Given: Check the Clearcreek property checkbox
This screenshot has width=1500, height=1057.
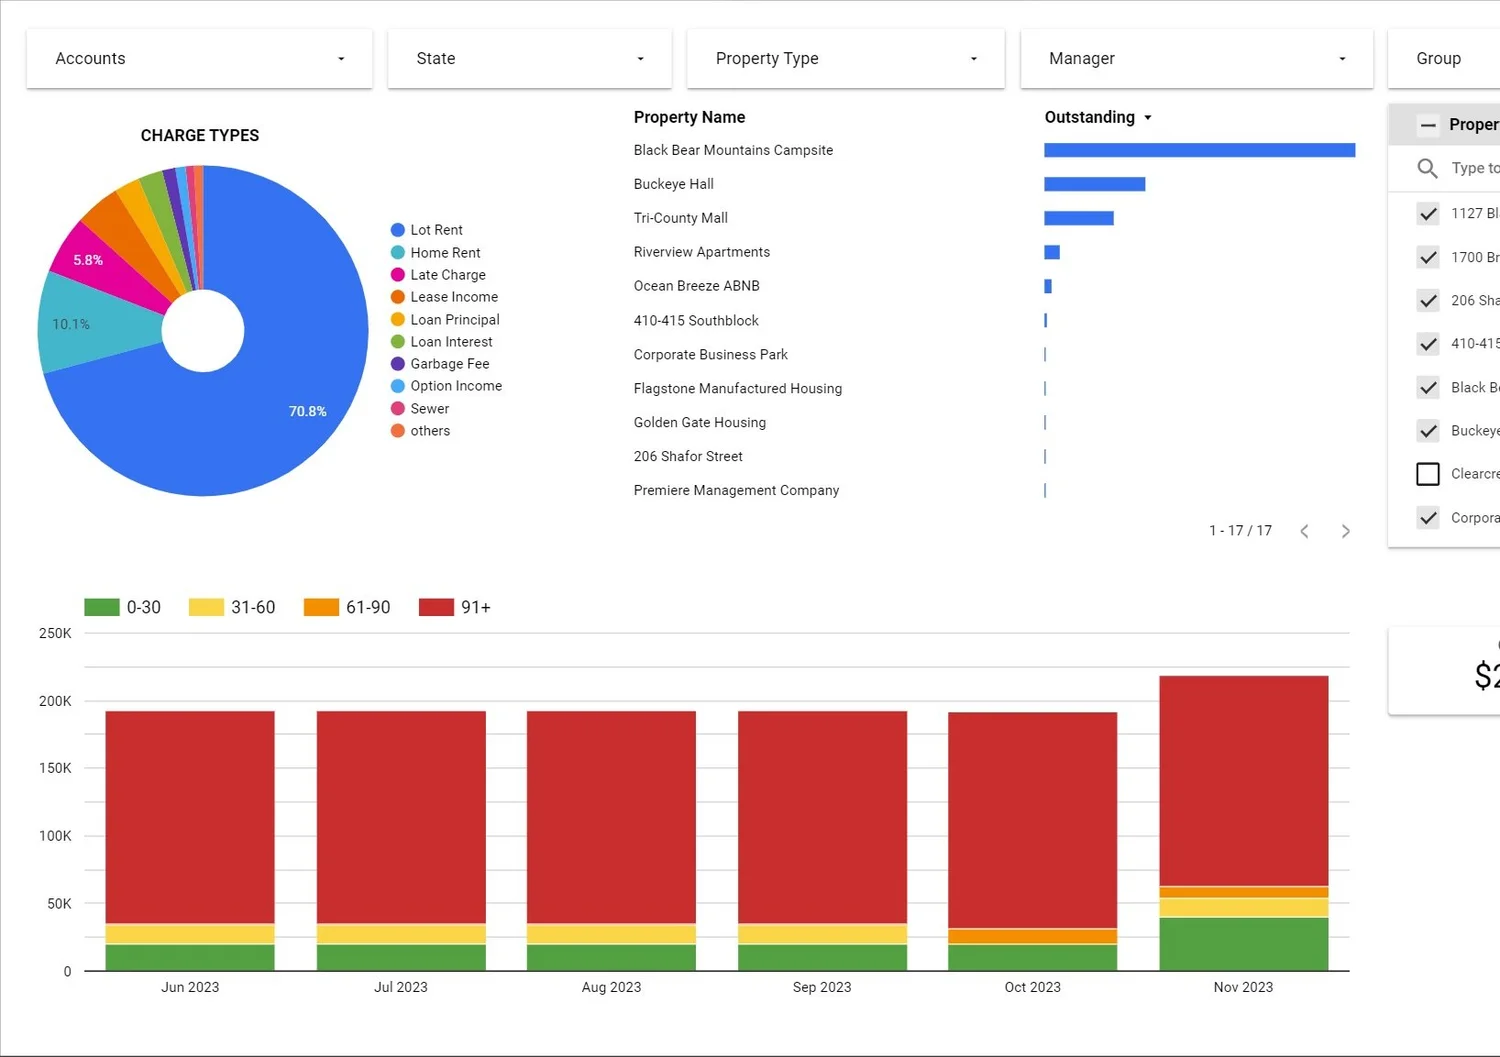Looking at the screenshot, I should click(x=1427, y=473).
